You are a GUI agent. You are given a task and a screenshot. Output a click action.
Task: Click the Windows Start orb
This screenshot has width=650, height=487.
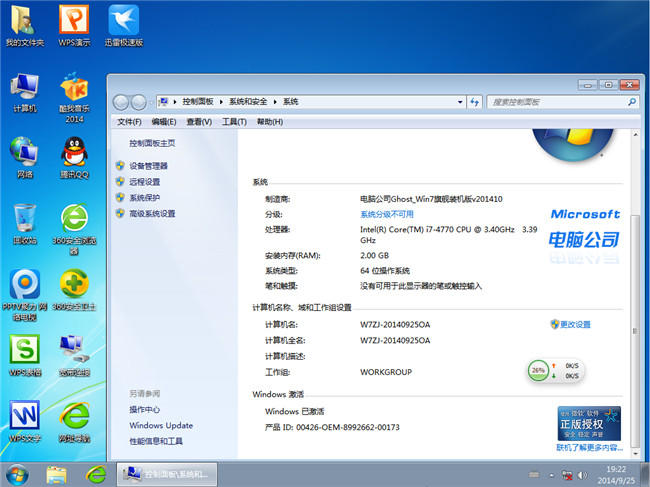[17, 475]
